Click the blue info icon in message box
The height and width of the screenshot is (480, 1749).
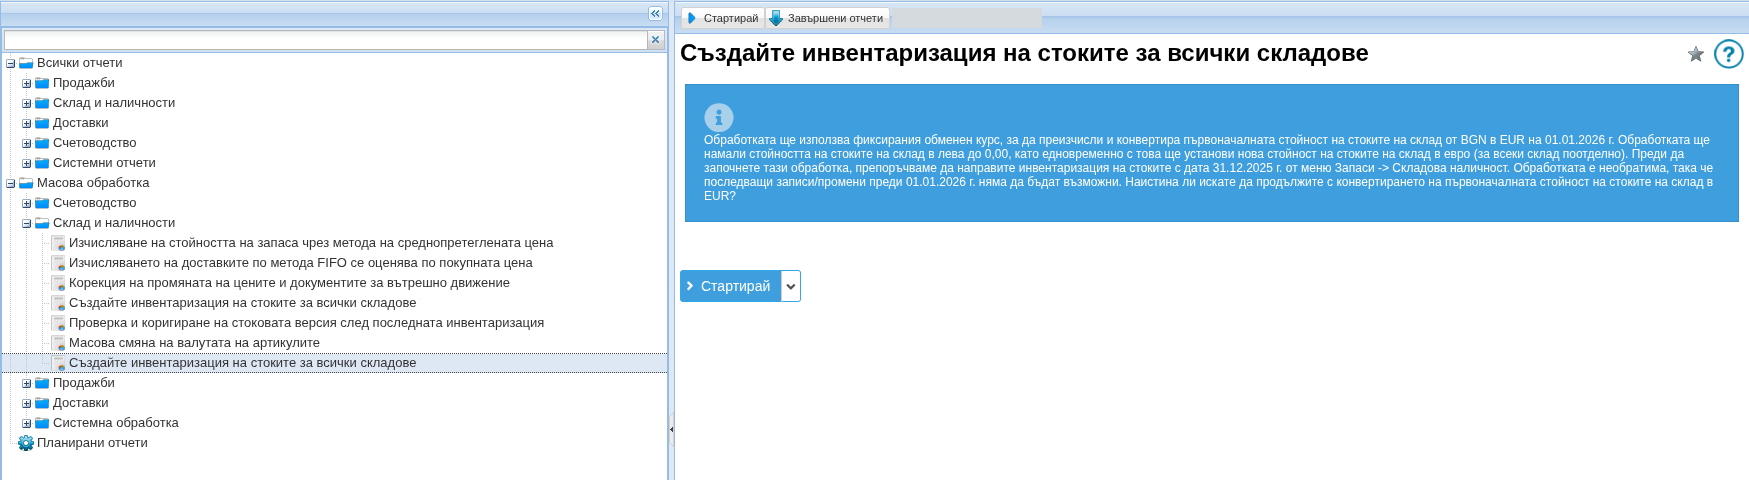(718, 117)
